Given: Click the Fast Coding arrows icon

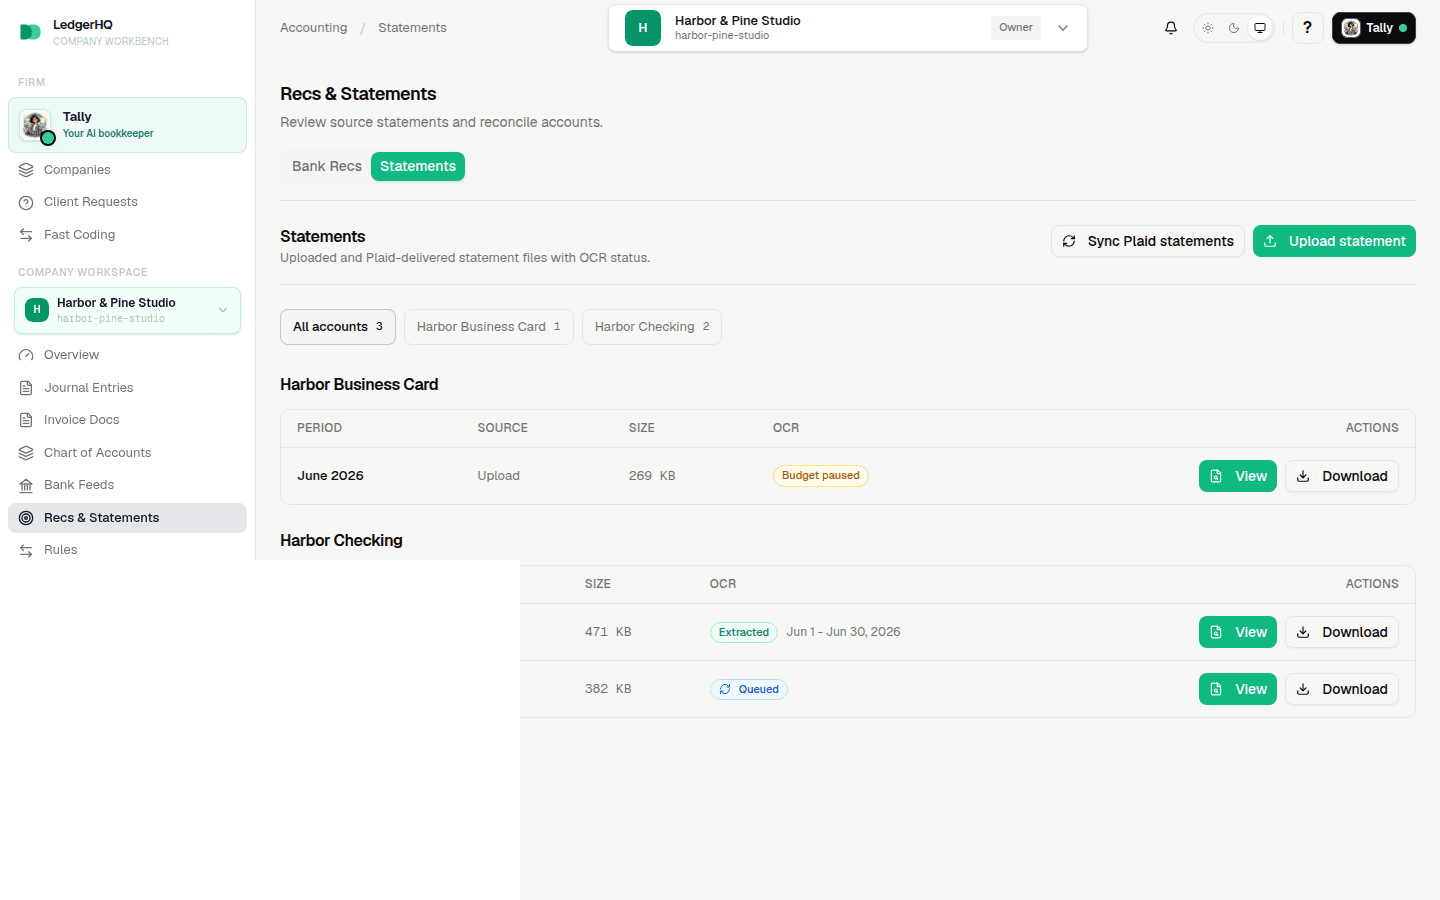Looking at the screenshot, I should (26, 235).
